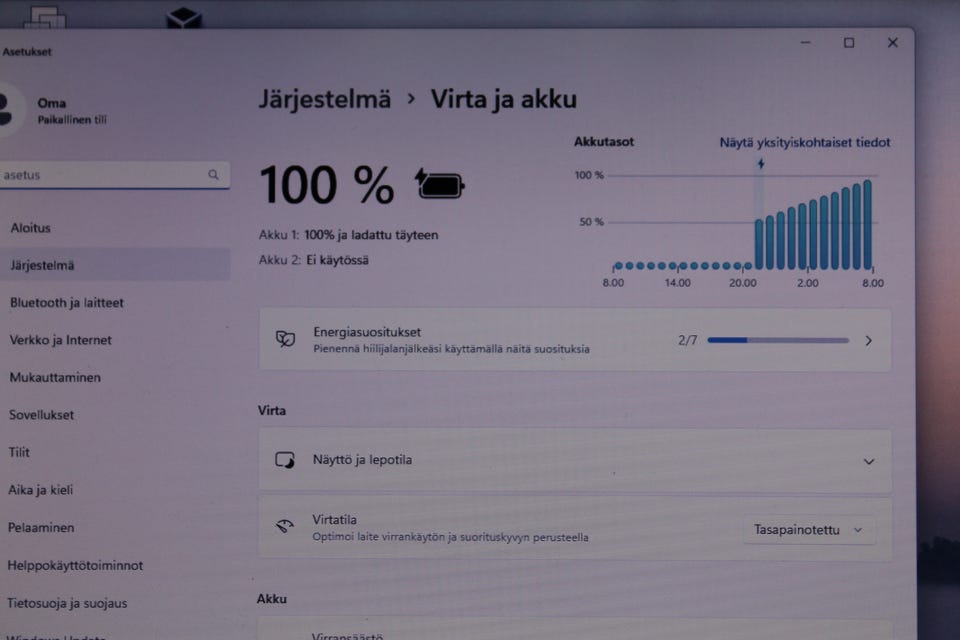The height and width of the screenshot is (640, 960).
Task: Minimize the Asetukset window
Action: (x=806, y=42)
